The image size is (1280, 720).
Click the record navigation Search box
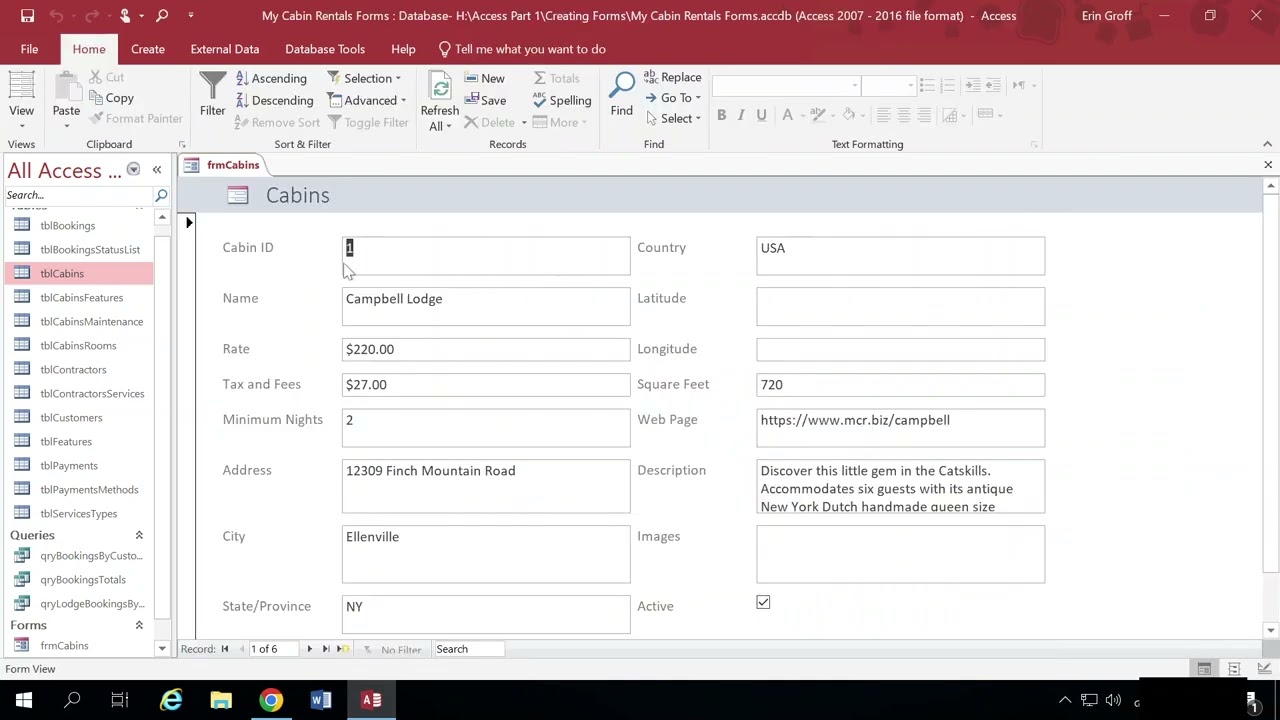[x=468, y=649]
